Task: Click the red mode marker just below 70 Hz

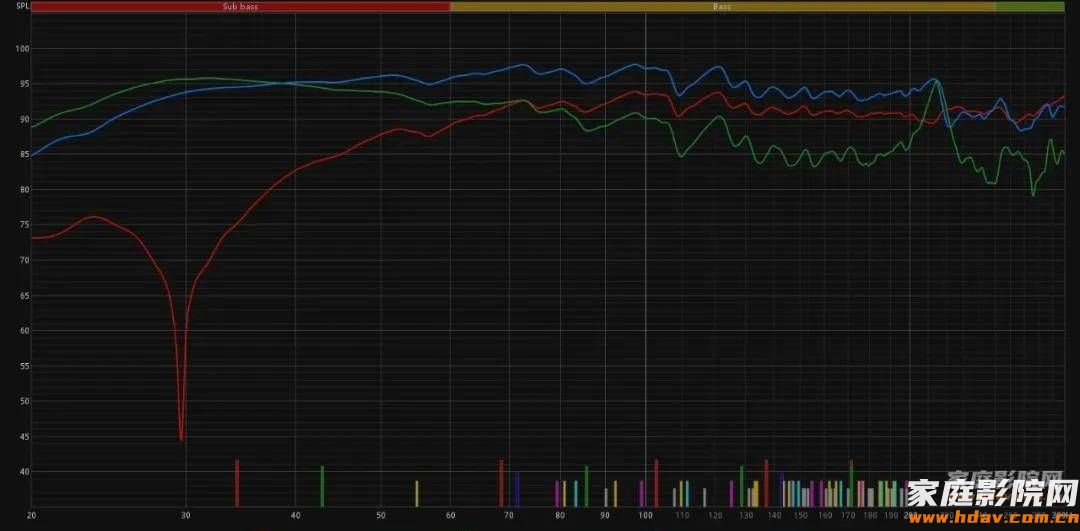Action: tap(501, 483)
